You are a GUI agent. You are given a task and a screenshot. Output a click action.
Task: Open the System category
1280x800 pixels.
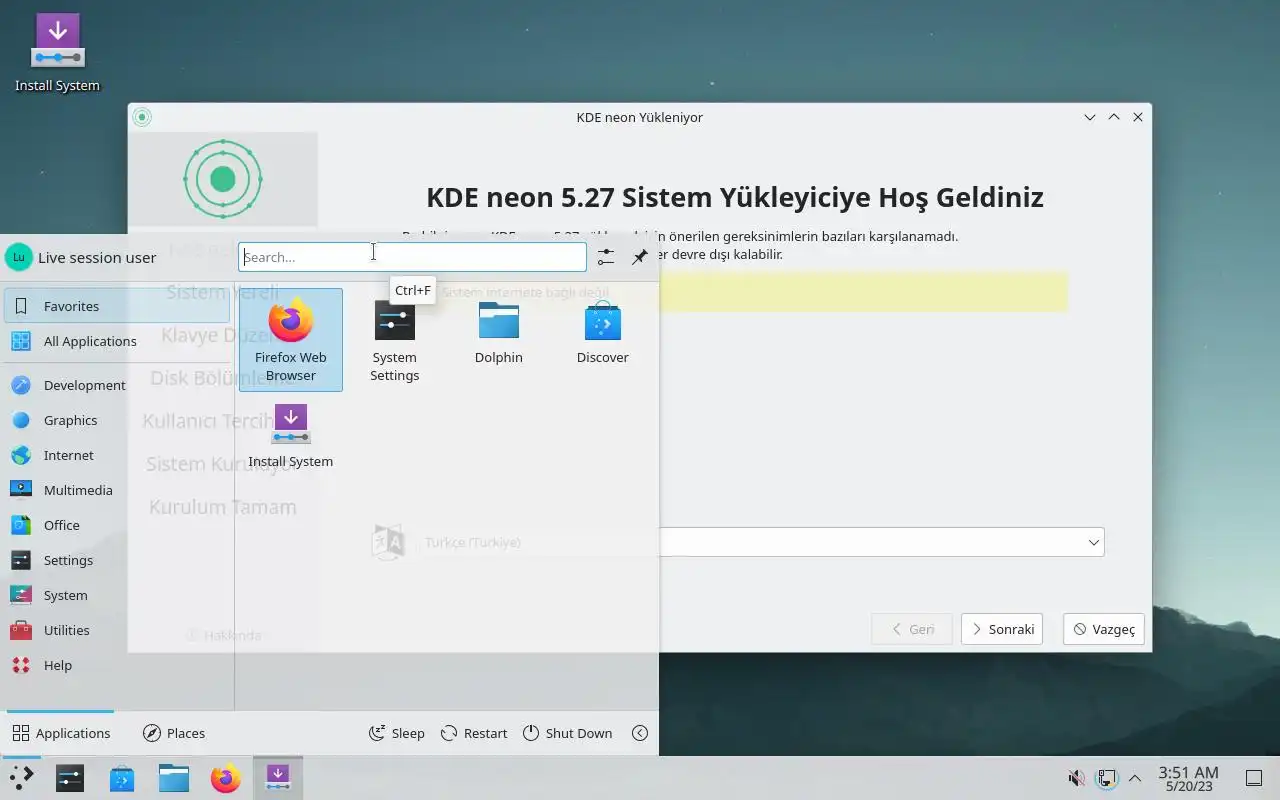(x=117, y=595)
